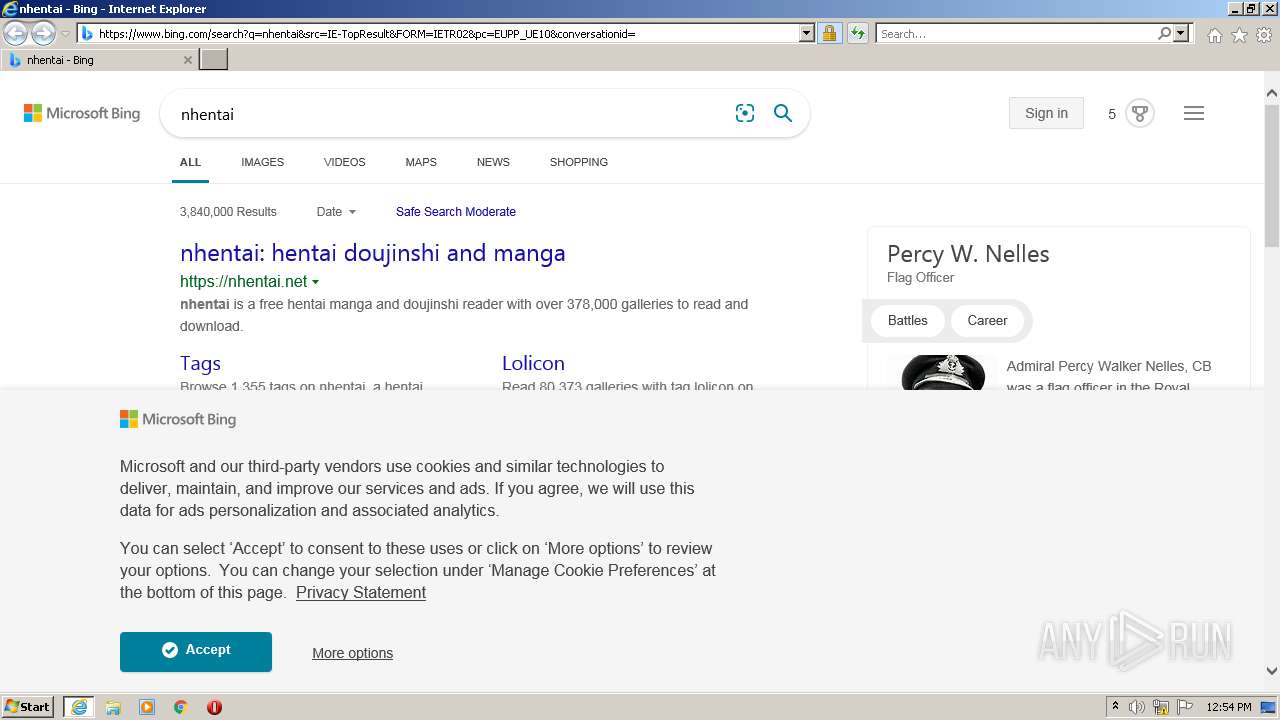
Task: Expand the green URL dropdown caret
Action: (x=316, y=283)
